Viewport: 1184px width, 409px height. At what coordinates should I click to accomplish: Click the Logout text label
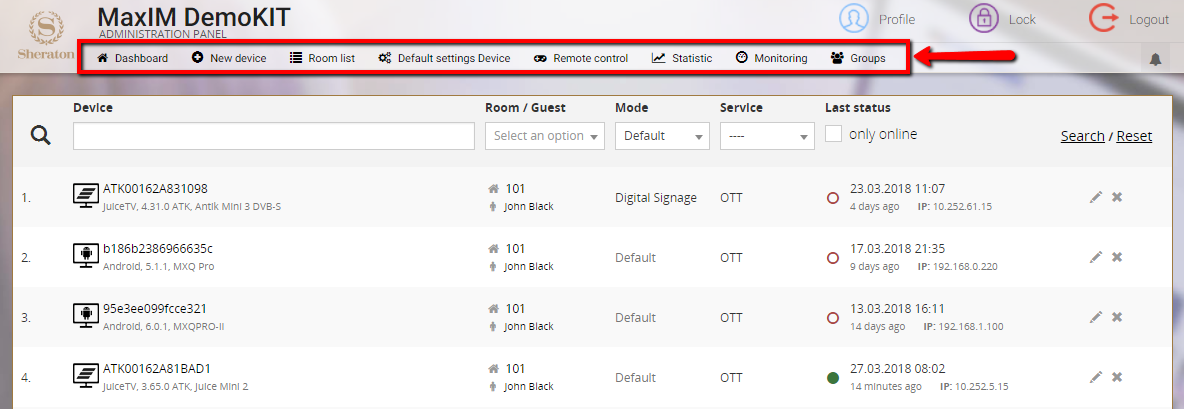(1149, 20)
